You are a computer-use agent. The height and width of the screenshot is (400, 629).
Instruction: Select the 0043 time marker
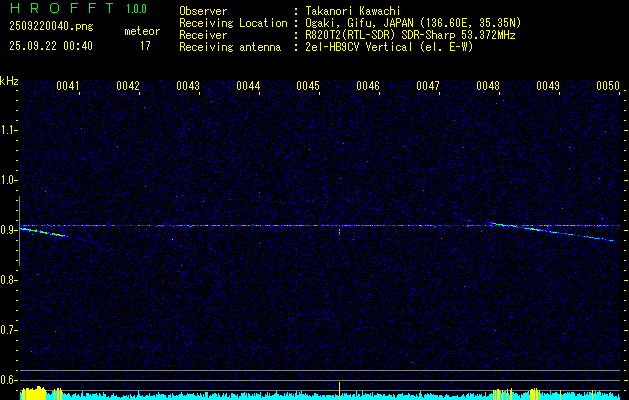[x=188, y=87]
